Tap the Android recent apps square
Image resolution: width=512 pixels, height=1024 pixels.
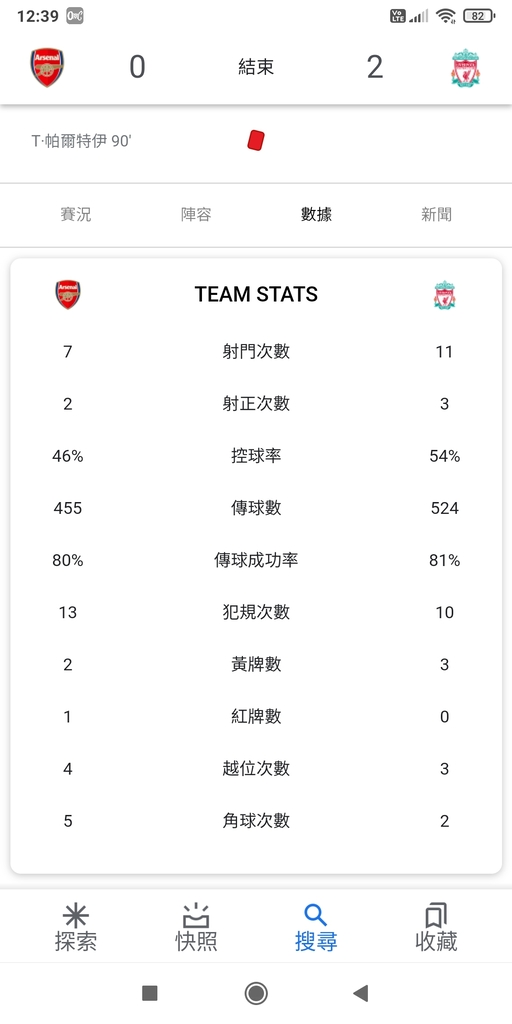[150, 993]
